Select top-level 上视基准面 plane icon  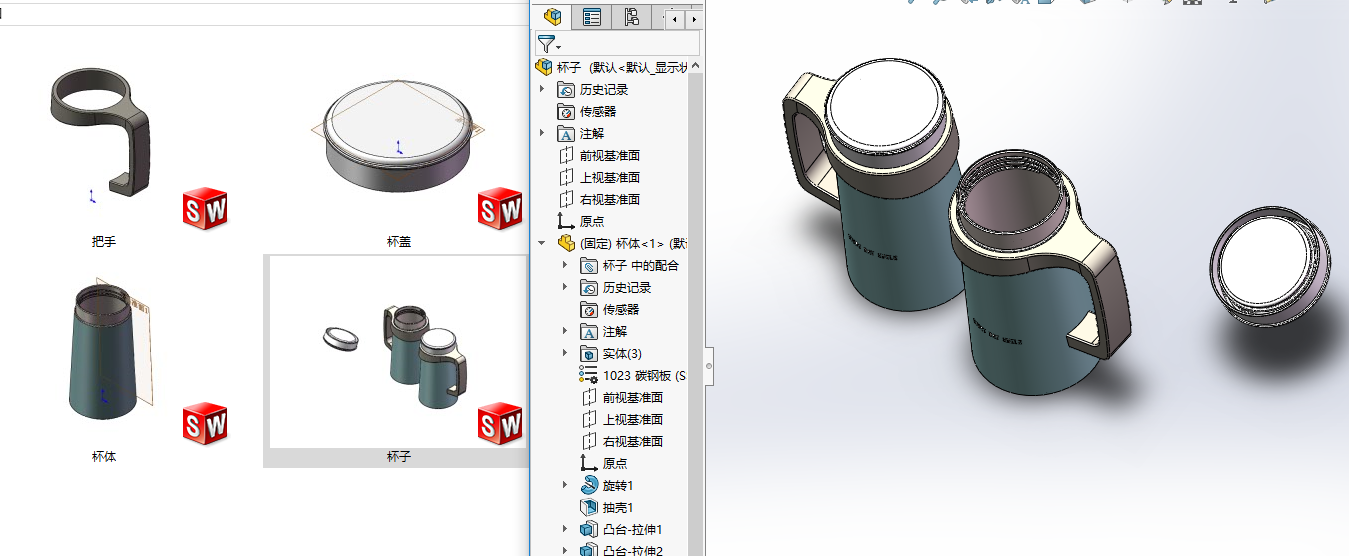click(566, 177)
